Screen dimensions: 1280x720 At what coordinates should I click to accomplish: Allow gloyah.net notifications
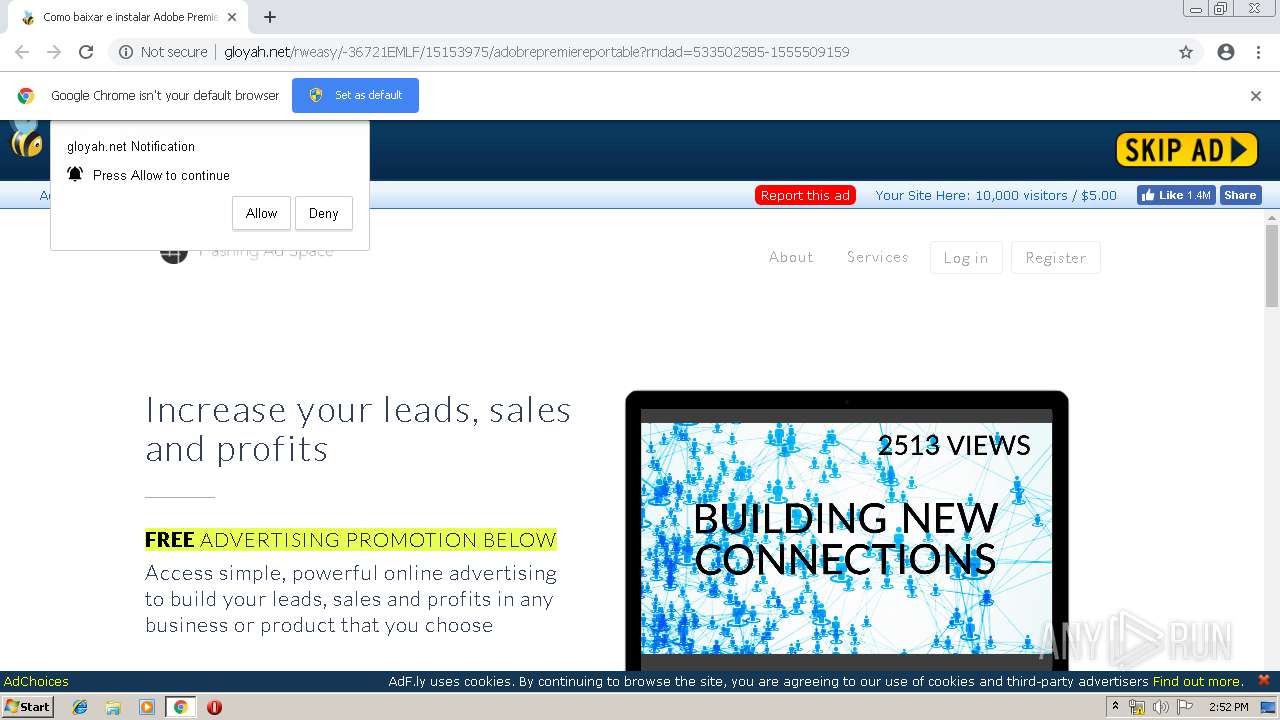point(261,213)
